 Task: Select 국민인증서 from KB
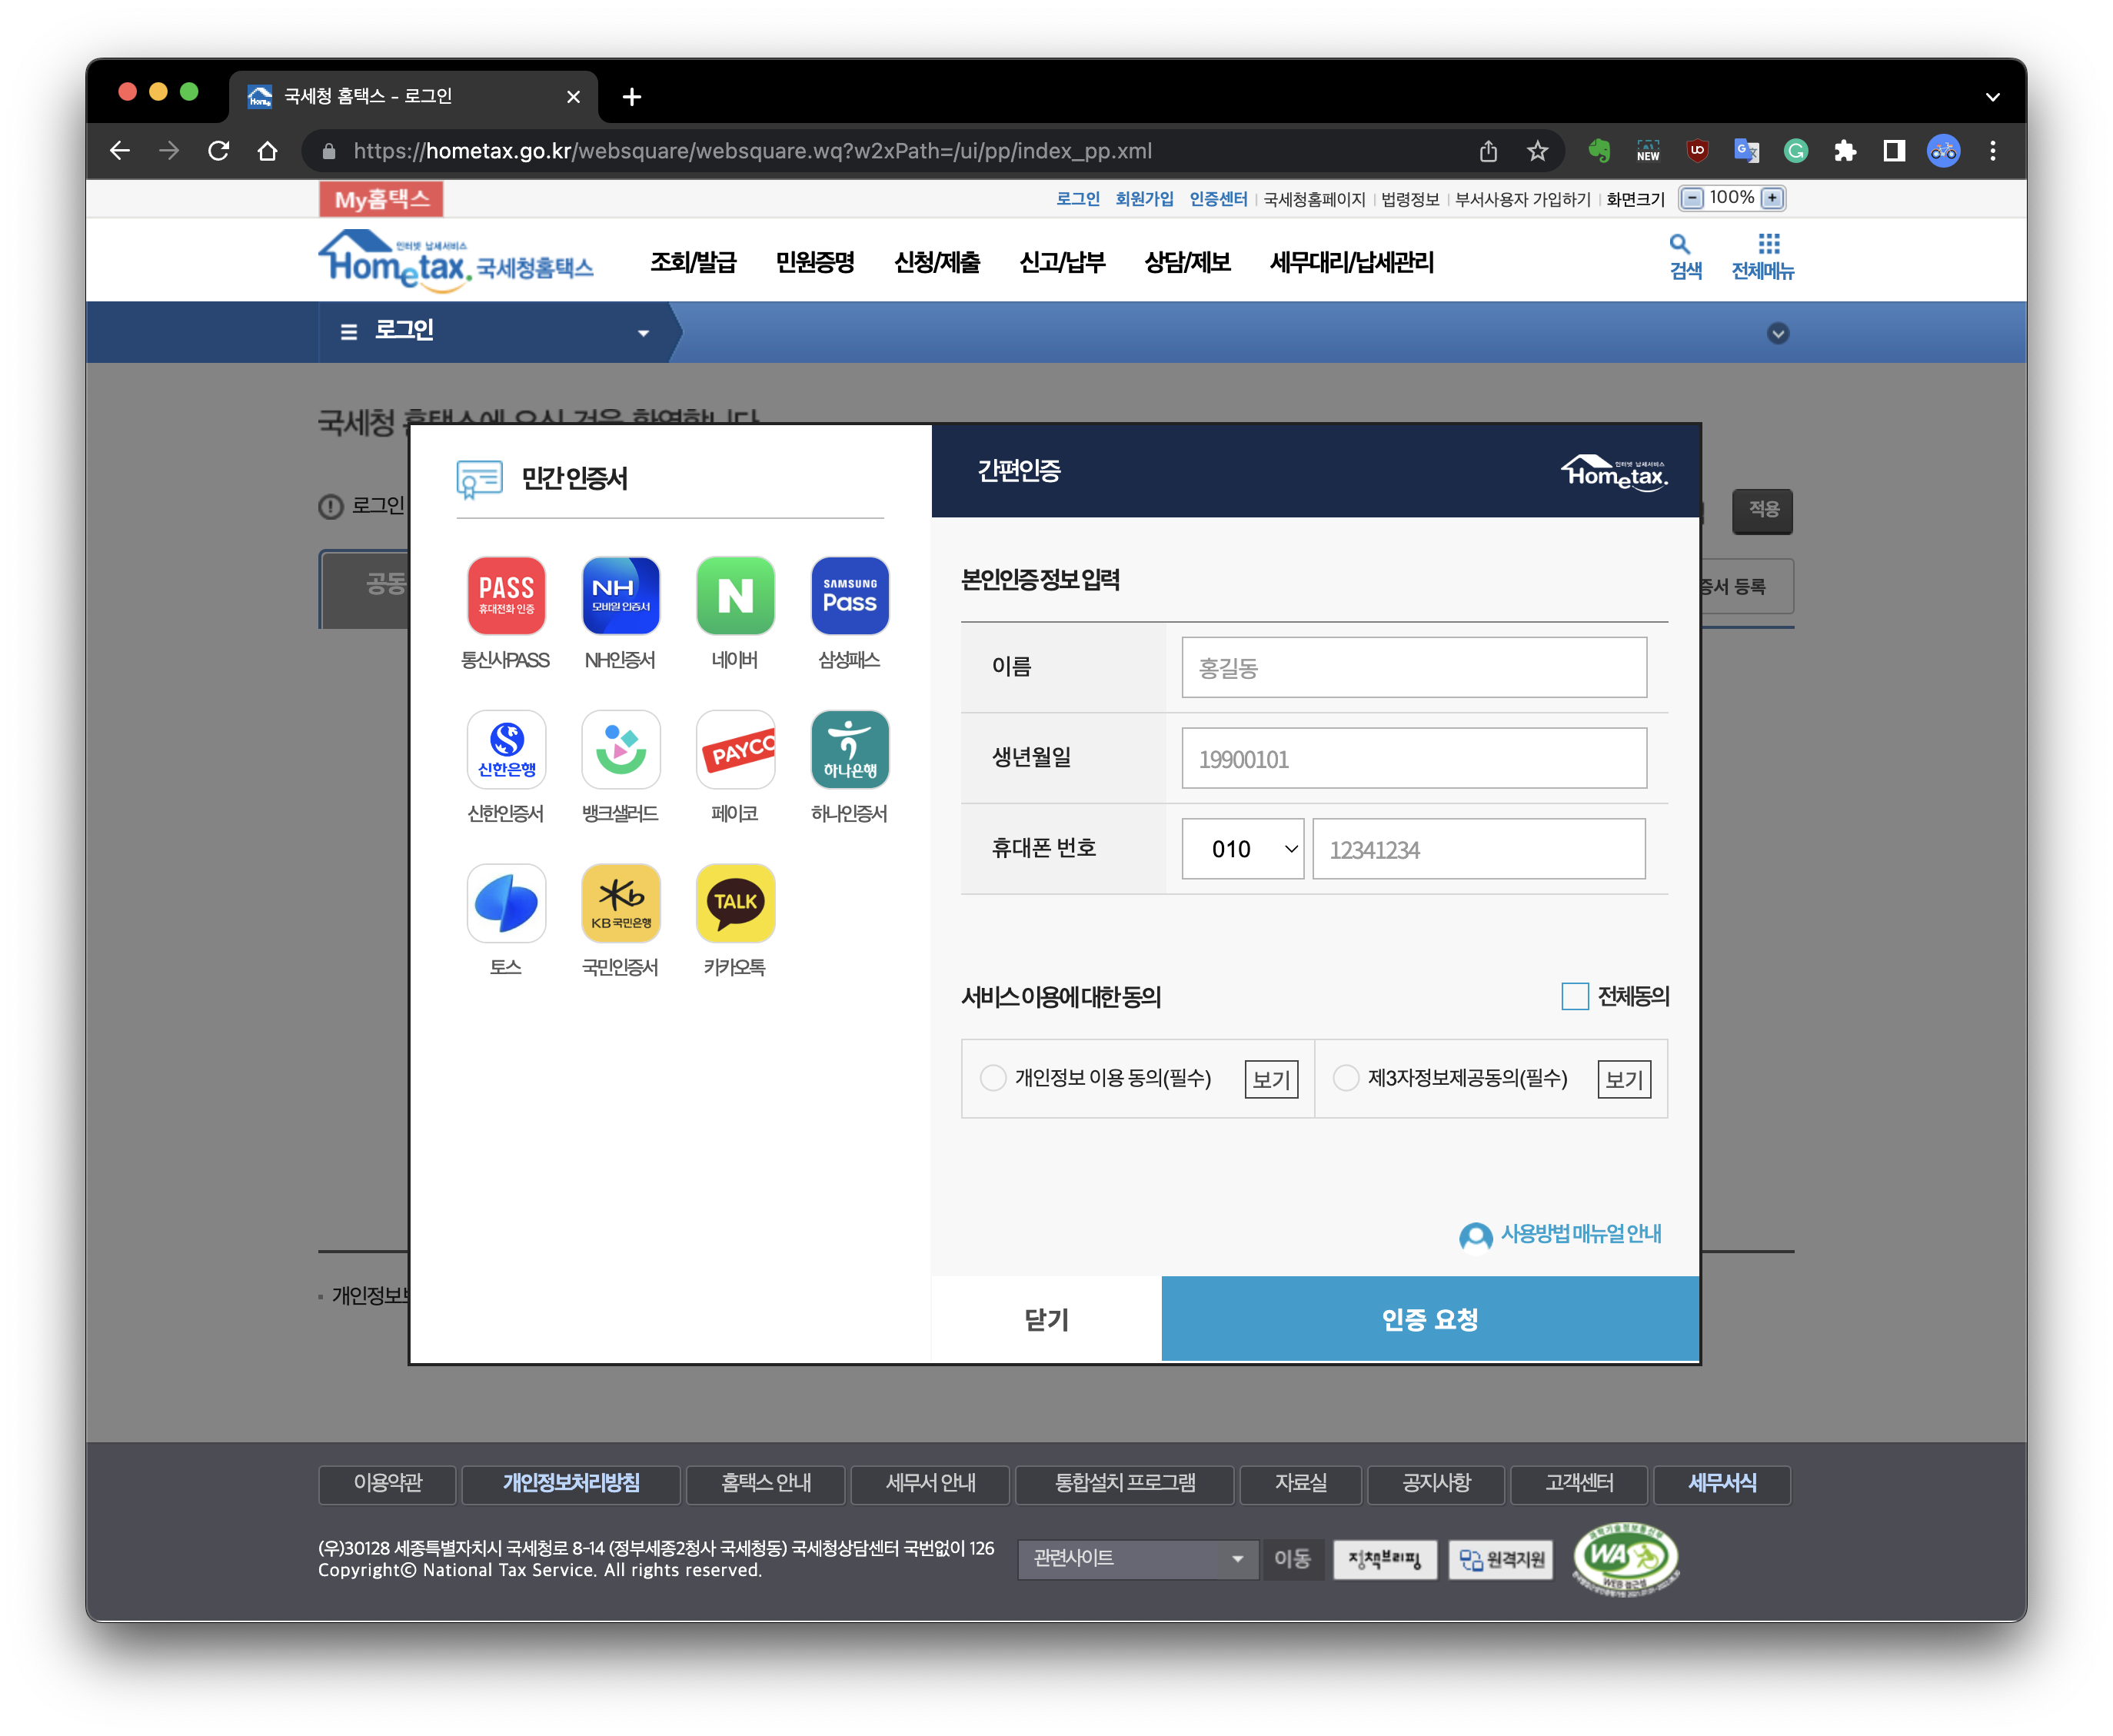(620, 902)
